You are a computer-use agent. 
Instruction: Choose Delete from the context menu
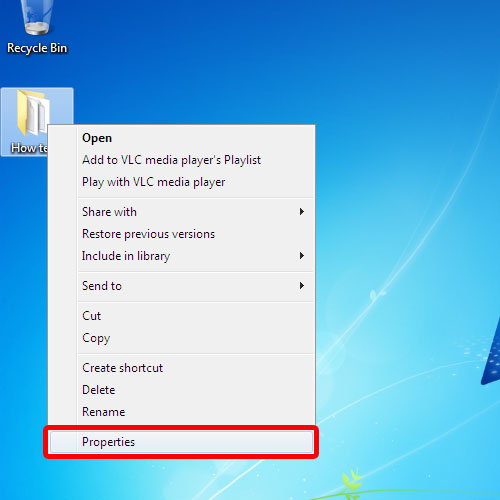click(x=181, y=390)
